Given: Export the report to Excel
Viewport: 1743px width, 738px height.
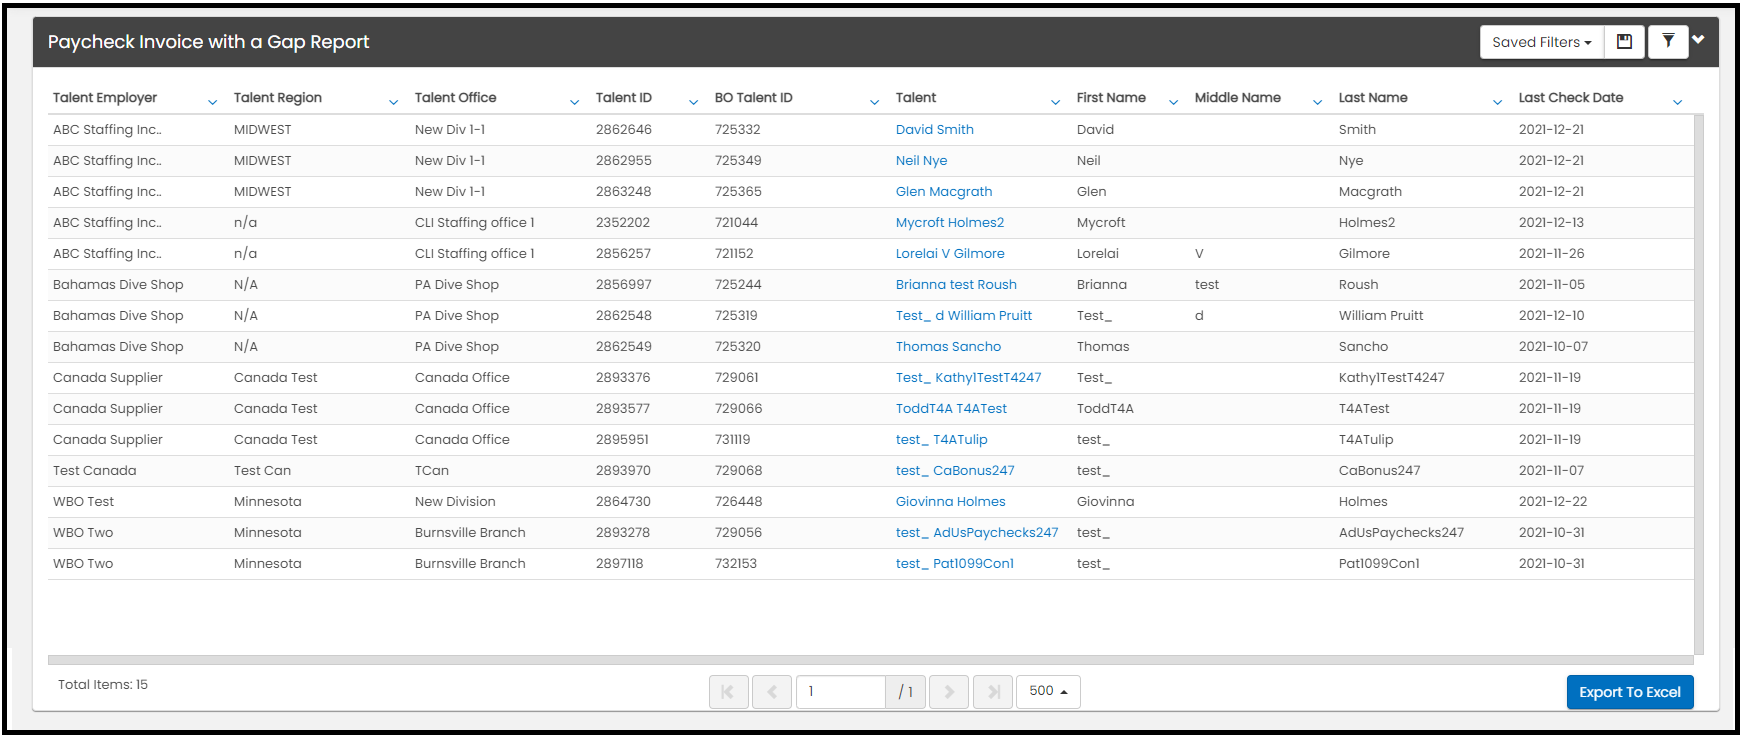Looking at the screenshot, I should (1630, 692).
